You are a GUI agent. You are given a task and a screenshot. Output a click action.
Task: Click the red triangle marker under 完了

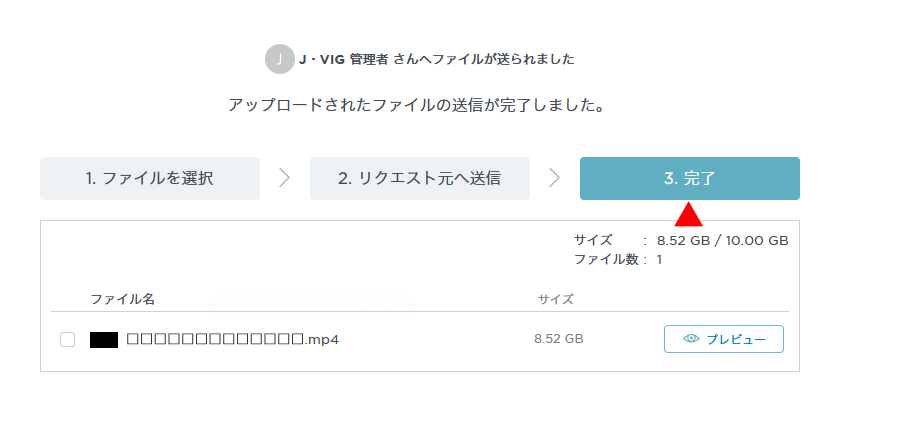(688, 214)
